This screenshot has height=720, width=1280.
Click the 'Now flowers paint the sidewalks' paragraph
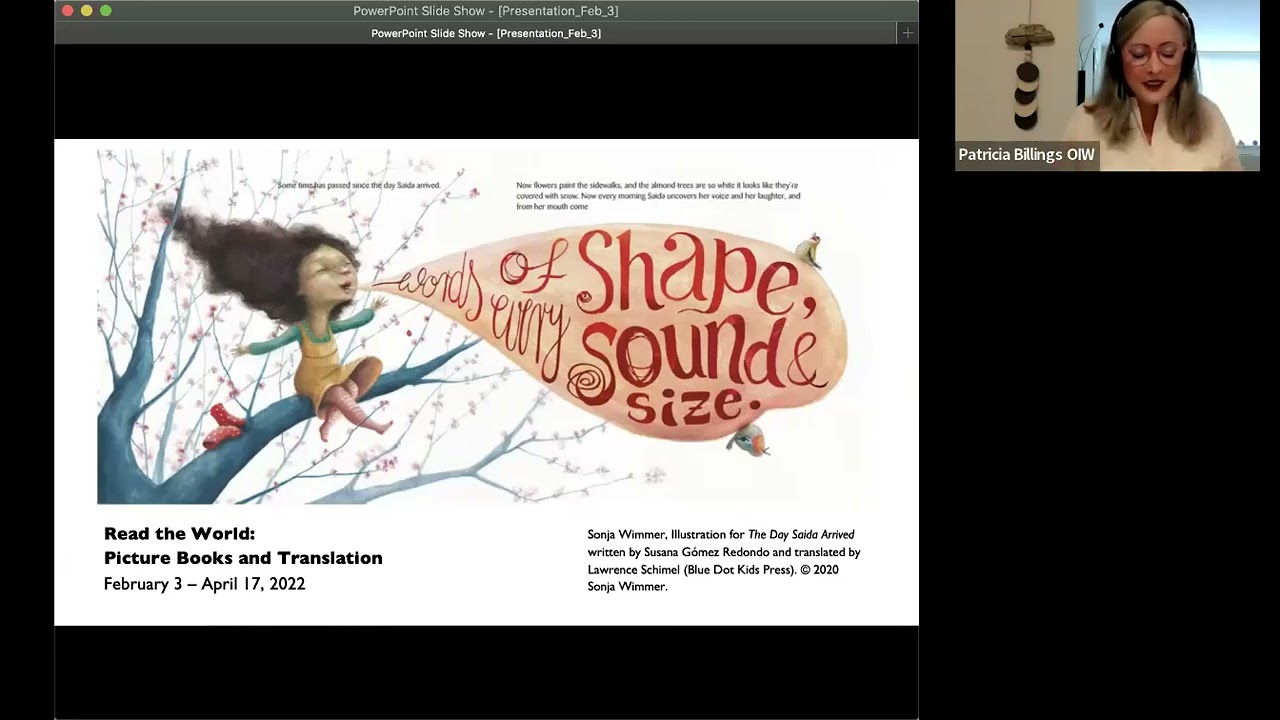coord(658,196)
